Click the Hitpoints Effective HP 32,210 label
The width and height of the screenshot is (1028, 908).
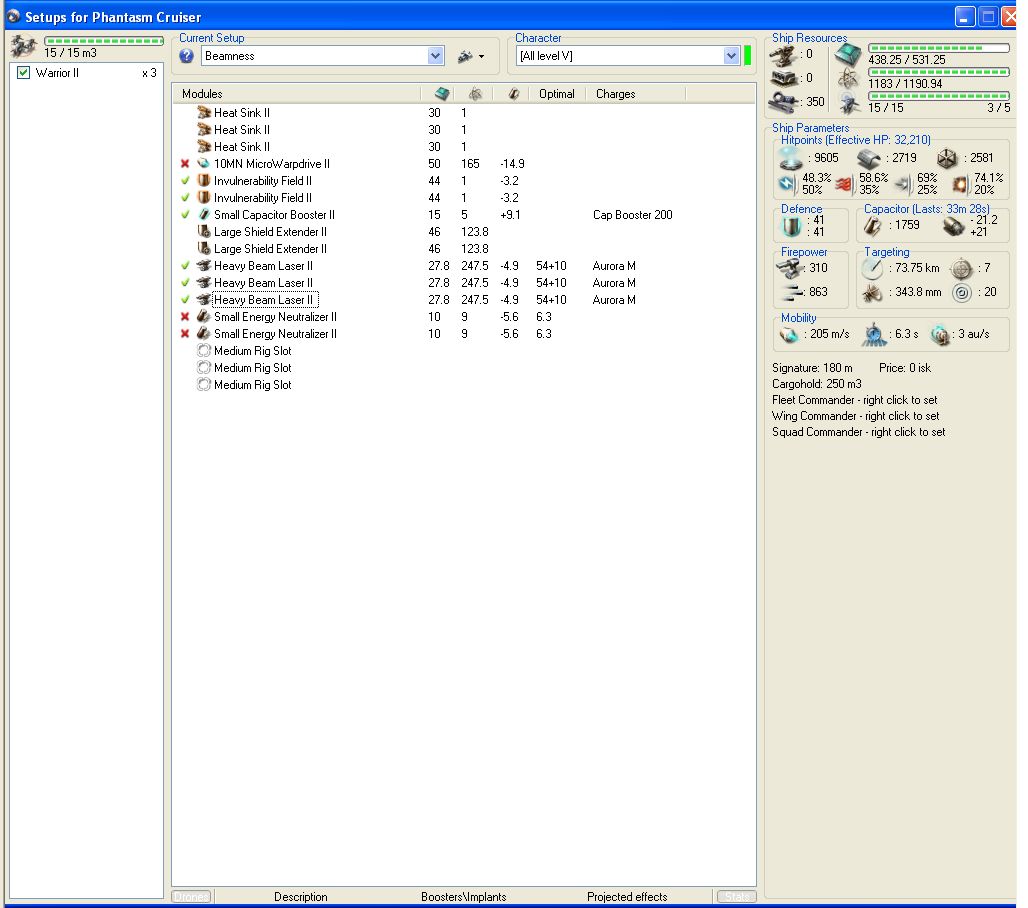tap(855, 140)
